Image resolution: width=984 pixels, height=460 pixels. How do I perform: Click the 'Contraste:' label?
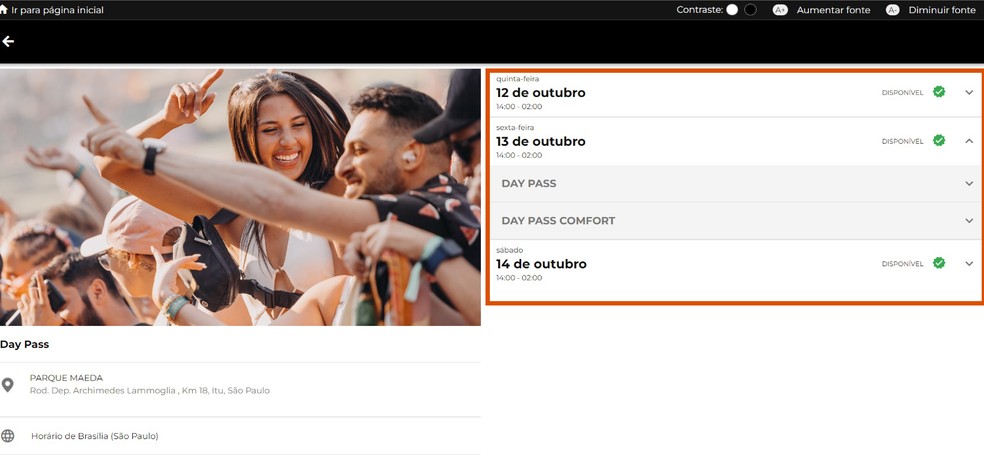[700, 10]
